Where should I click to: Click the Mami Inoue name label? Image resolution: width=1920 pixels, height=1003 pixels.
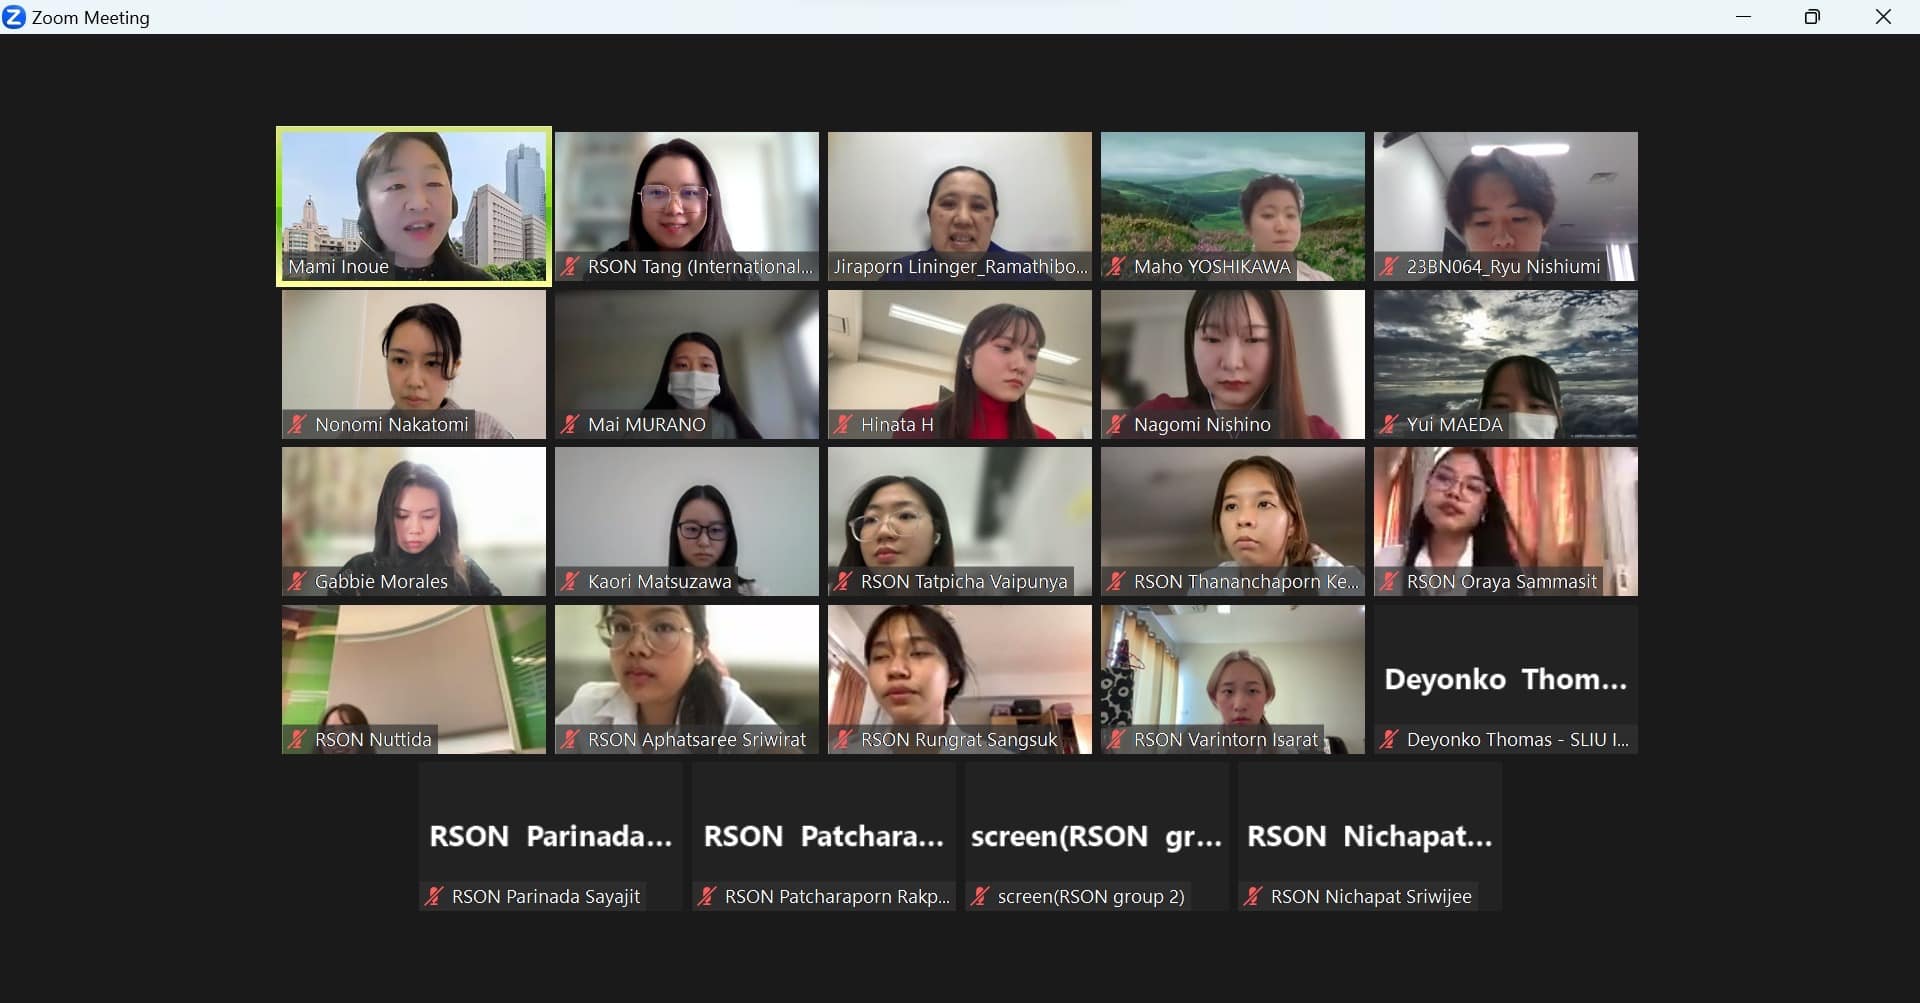pyautogui.click(x=338, y=267)
